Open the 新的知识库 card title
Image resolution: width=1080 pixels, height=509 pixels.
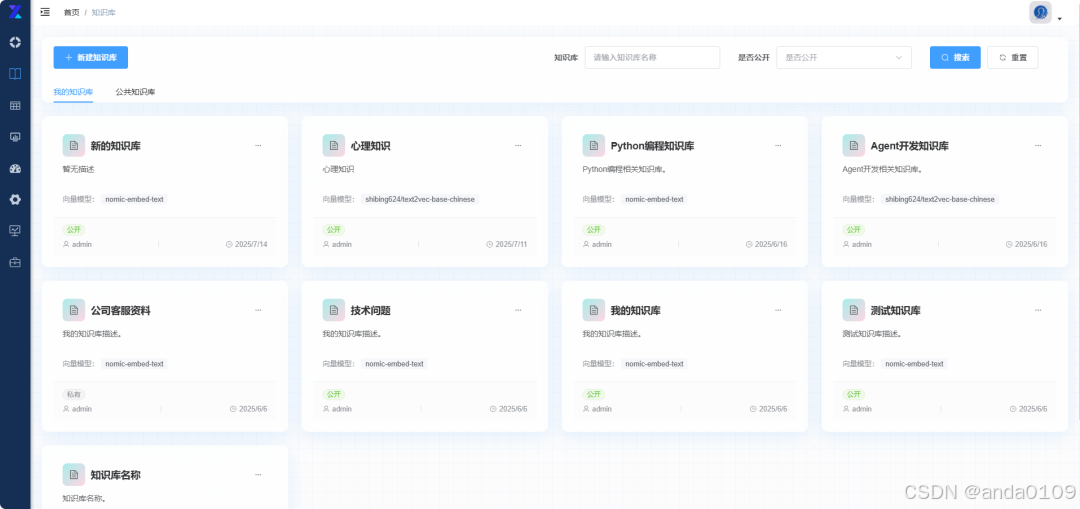pos(116,146)
